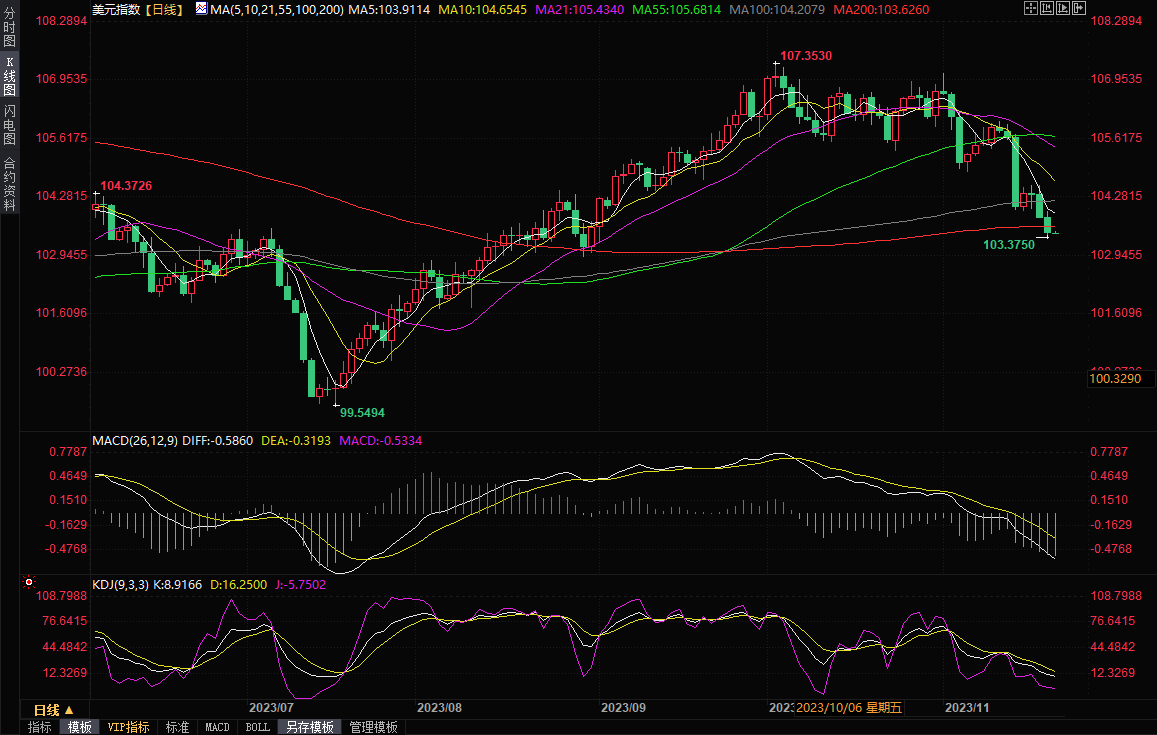This screenshot has height=735, width=1157.
Task: Expand the 日线 period selector arrow
Action: tap(69, 709)
